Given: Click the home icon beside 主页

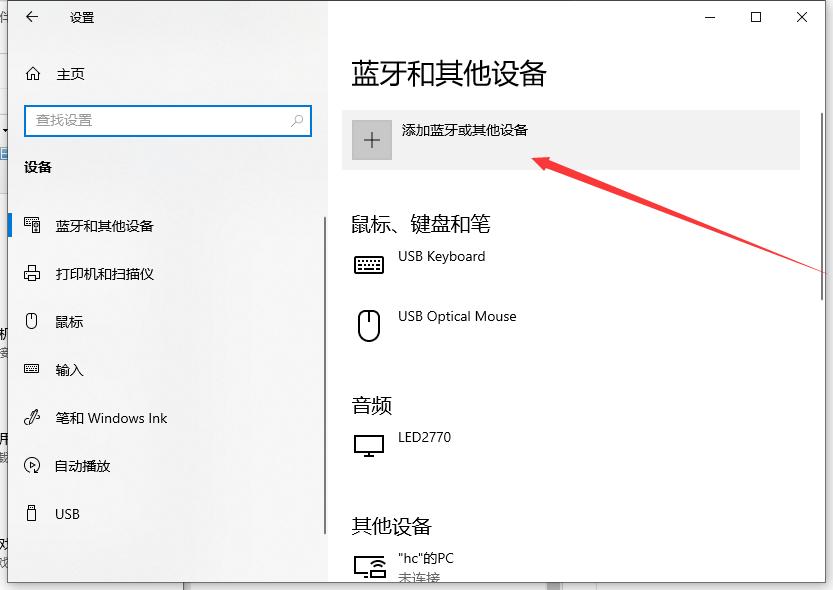Looking at the screenshot, I should (33, 74).
